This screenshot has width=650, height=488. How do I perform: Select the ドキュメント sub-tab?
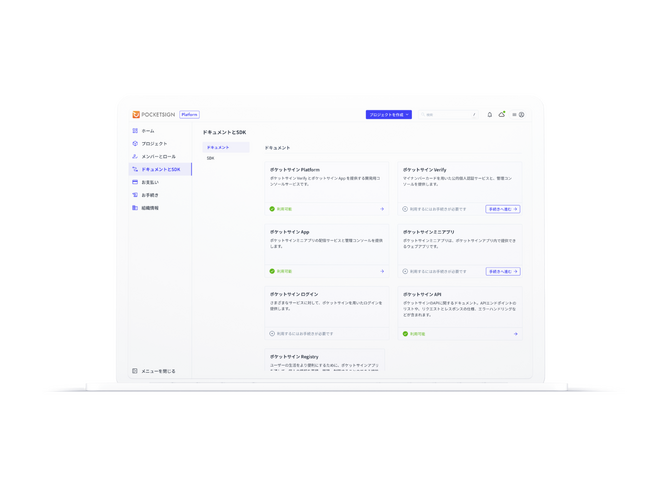[x=218, y=148]
